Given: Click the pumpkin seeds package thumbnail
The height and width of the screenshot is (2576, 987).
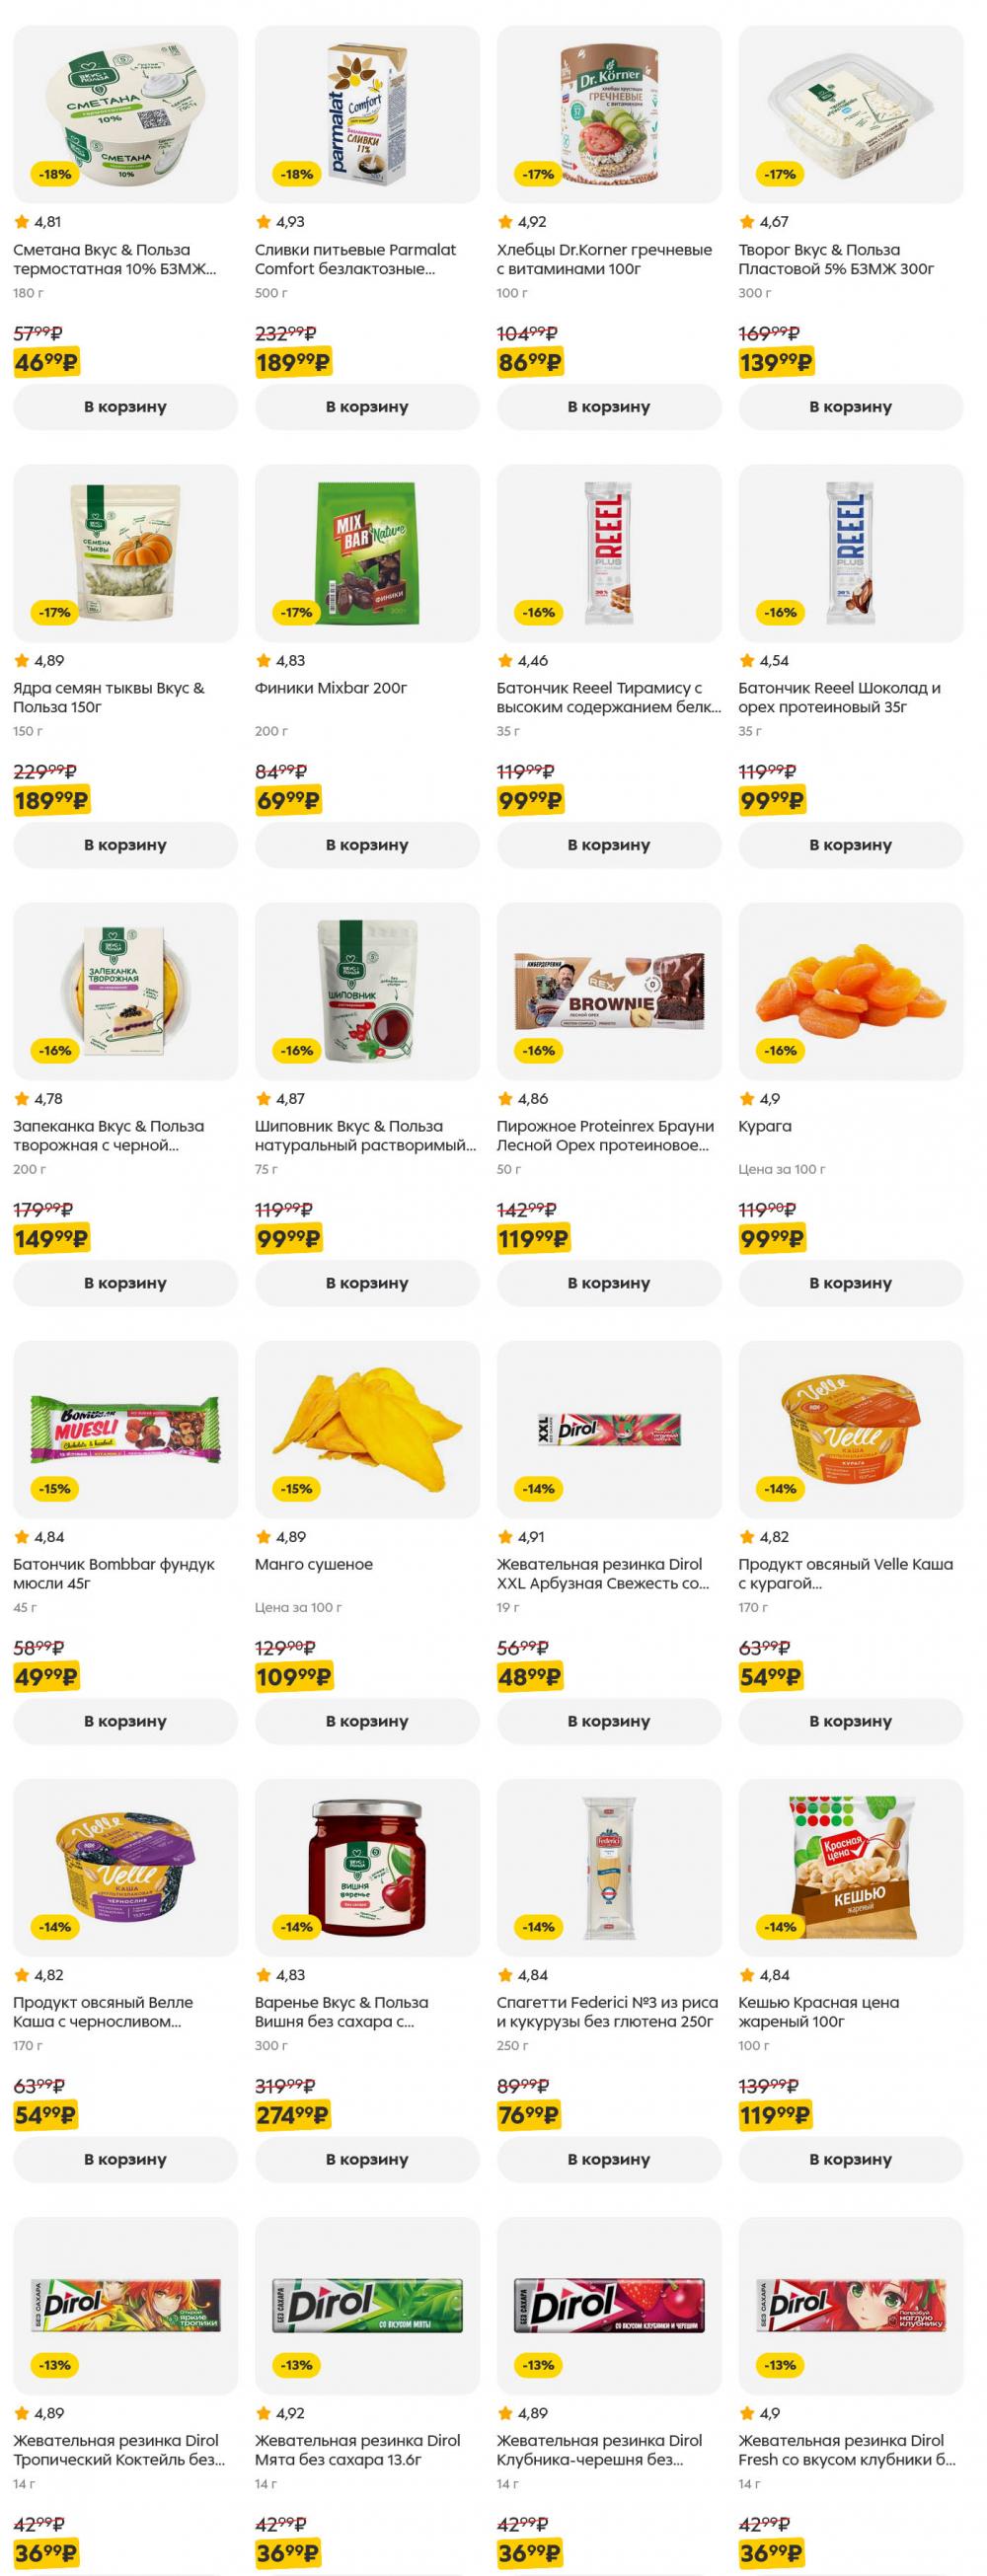Looking at the screenshot, I should (125, 553).
